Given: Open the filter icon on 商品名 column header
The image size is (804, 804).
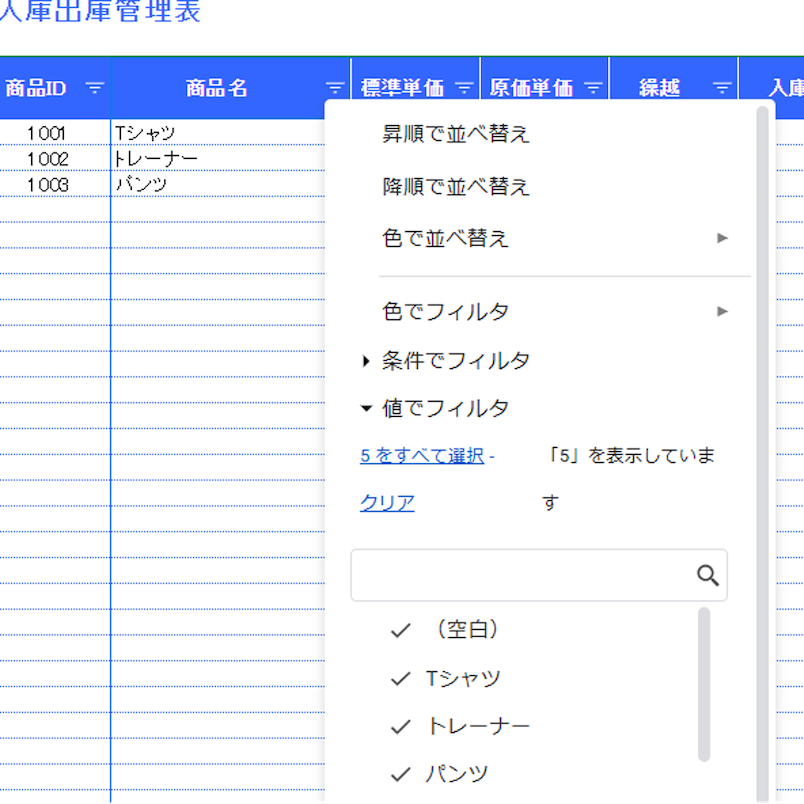Looking at the screenshot, I should (333, 88).
